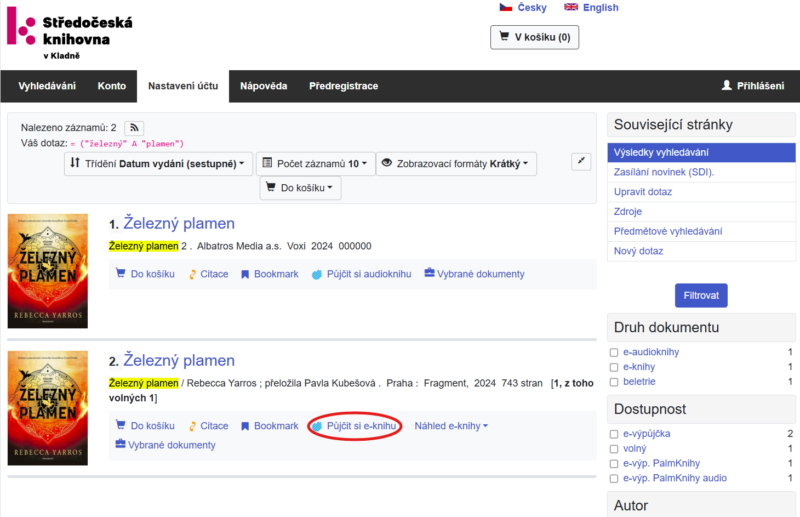
Task: Open the Nápověda menu item
Action: (x=263, y=86)
